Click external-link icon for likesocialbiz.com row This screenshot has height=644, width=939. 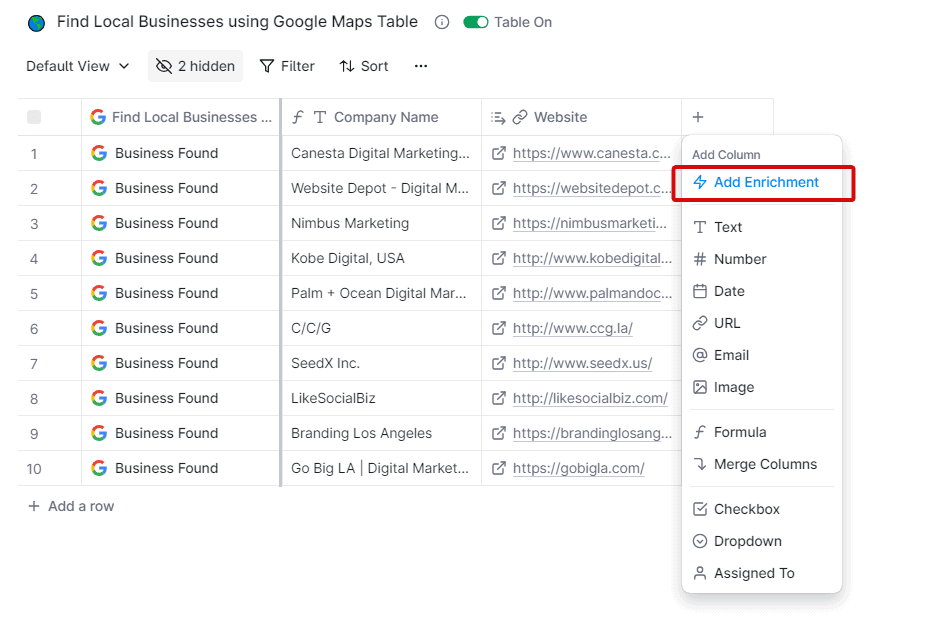[498, 398]
